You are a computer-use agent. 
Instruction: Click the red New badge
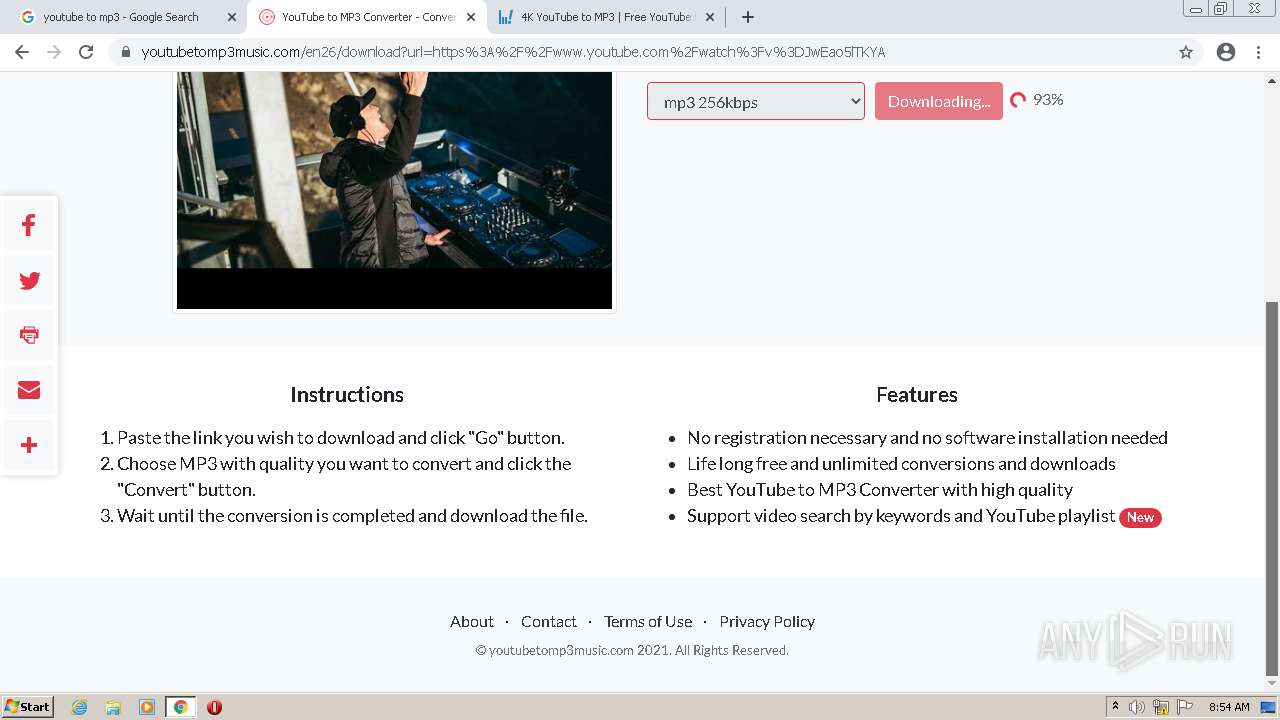(x=1140, y=517)
